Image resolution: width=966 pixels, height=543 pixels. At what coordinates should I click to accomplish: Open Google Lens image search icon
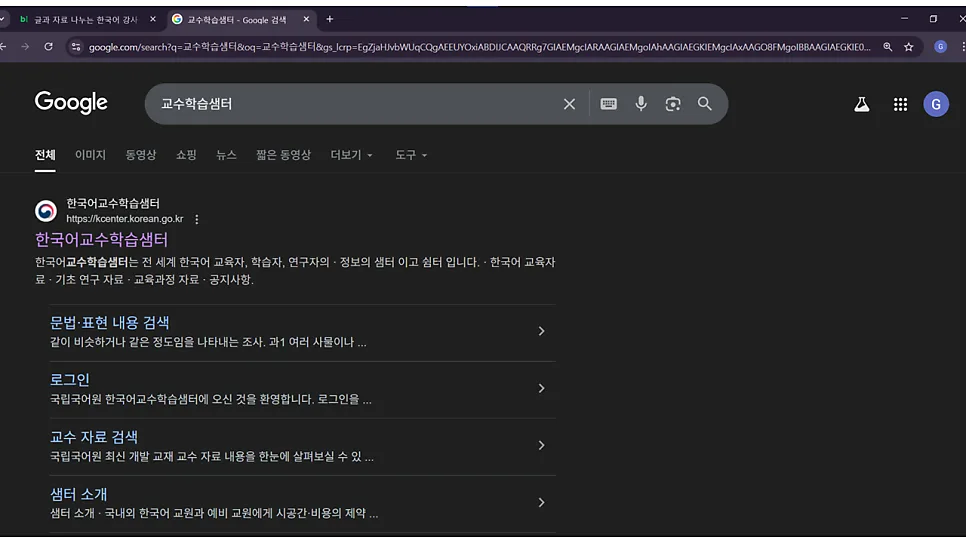pyautogui.click(x=673, y=104)
